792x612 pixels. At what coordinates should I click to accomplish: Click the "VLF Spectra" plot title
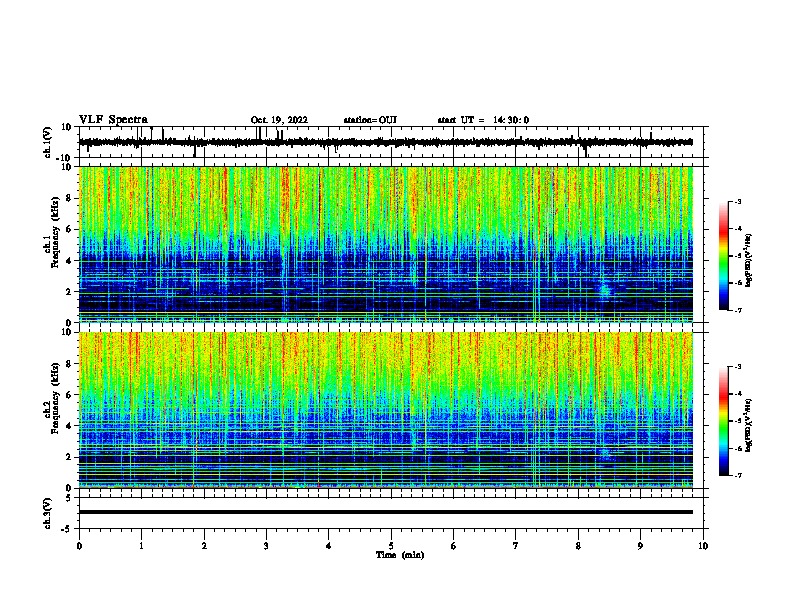(113, 120)
